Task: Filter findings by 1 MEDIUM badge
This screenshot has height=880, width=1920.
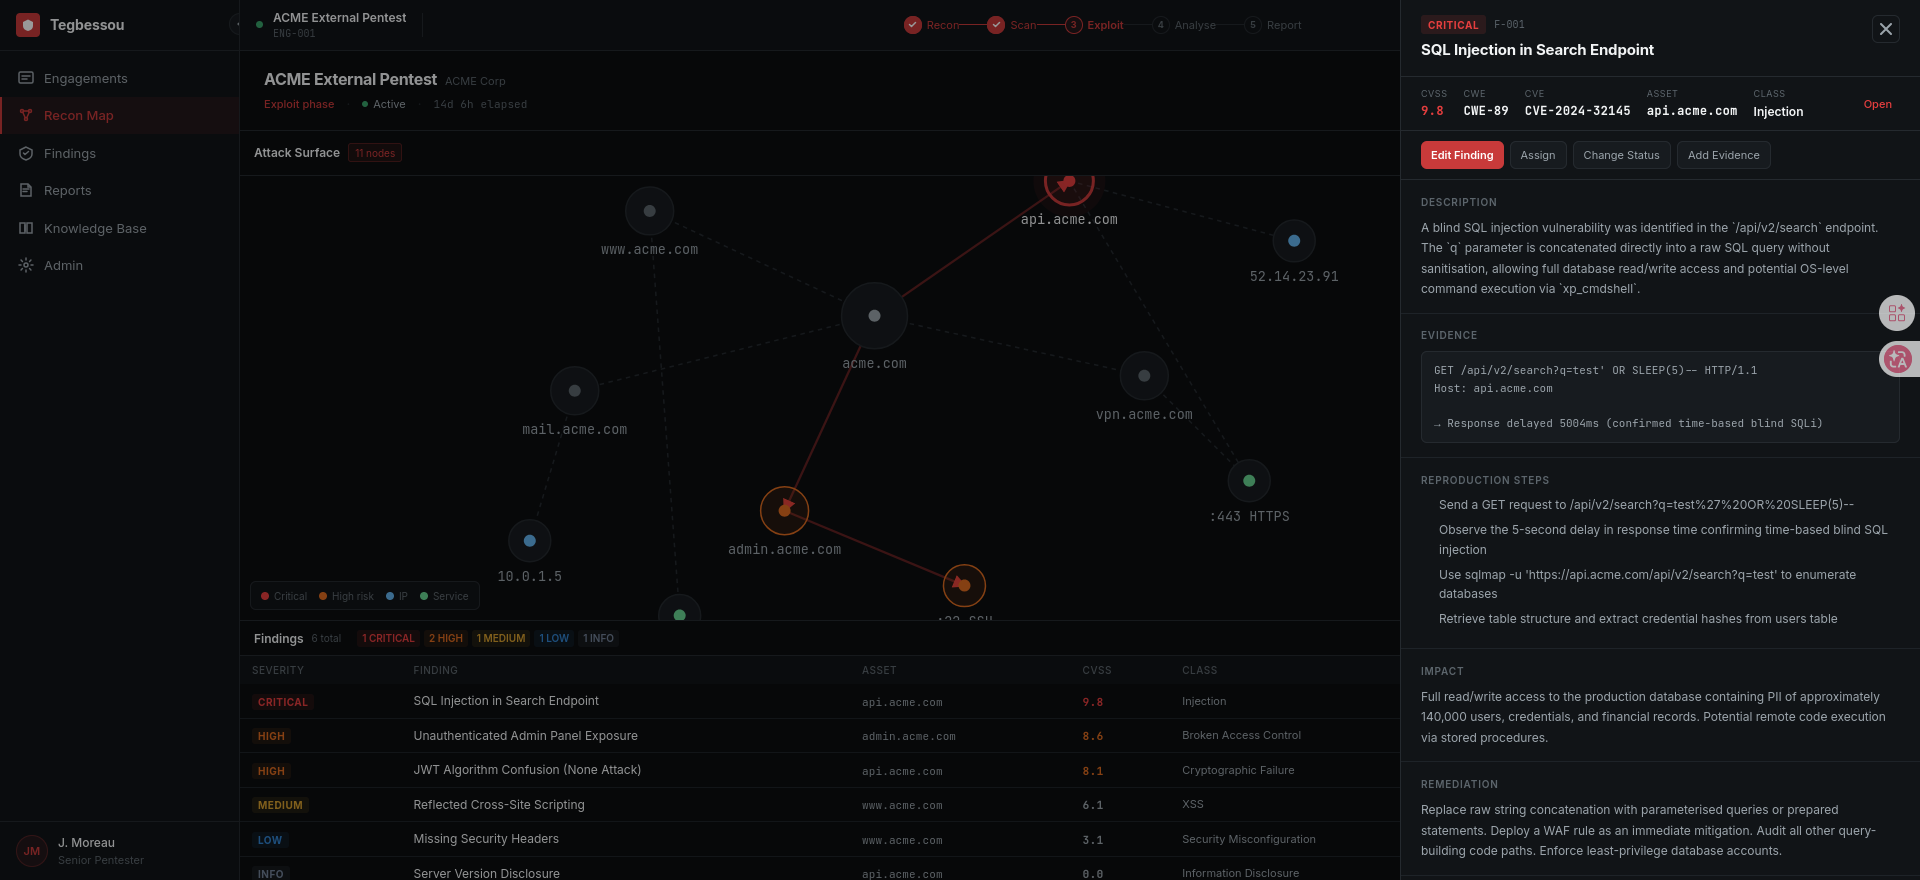Action: 501,638
